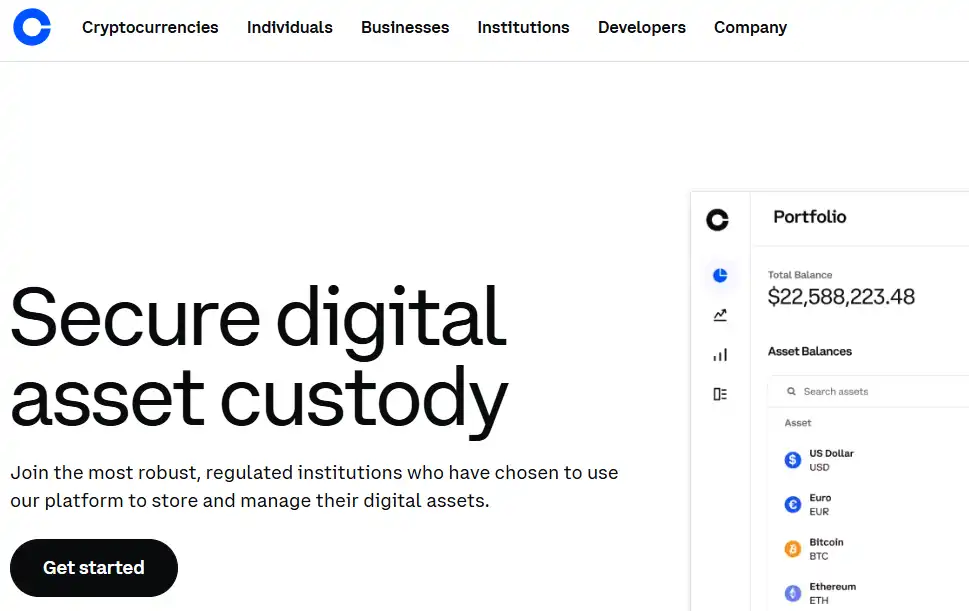Viewport: 969px width, 611px height.
Task: Click the Coinbase logo in the navbar
Action: (31, 27)
